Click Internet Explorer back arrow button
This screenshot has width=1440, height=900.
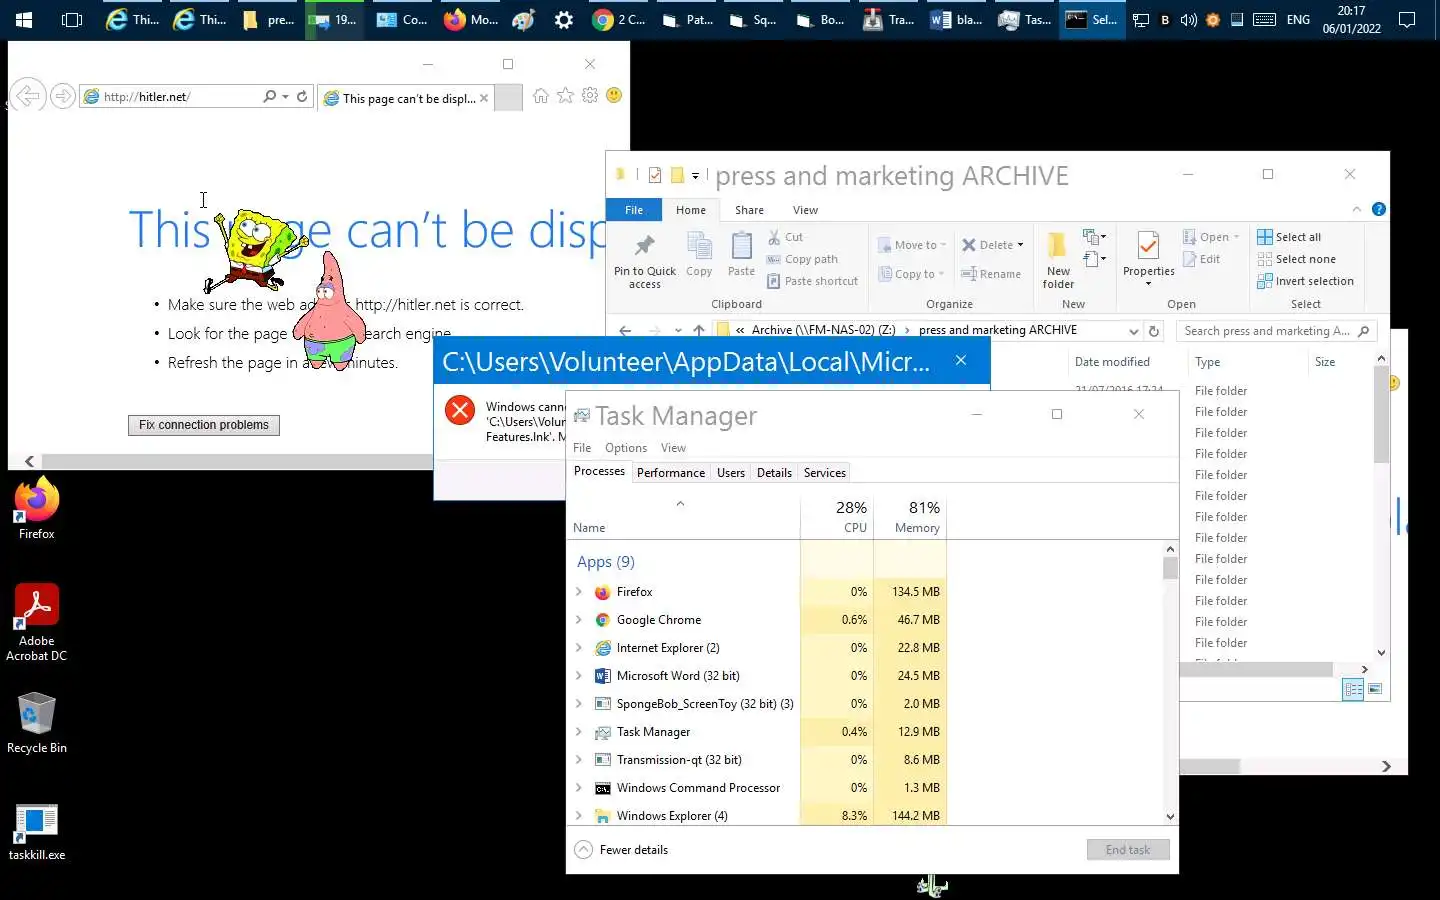28,96
